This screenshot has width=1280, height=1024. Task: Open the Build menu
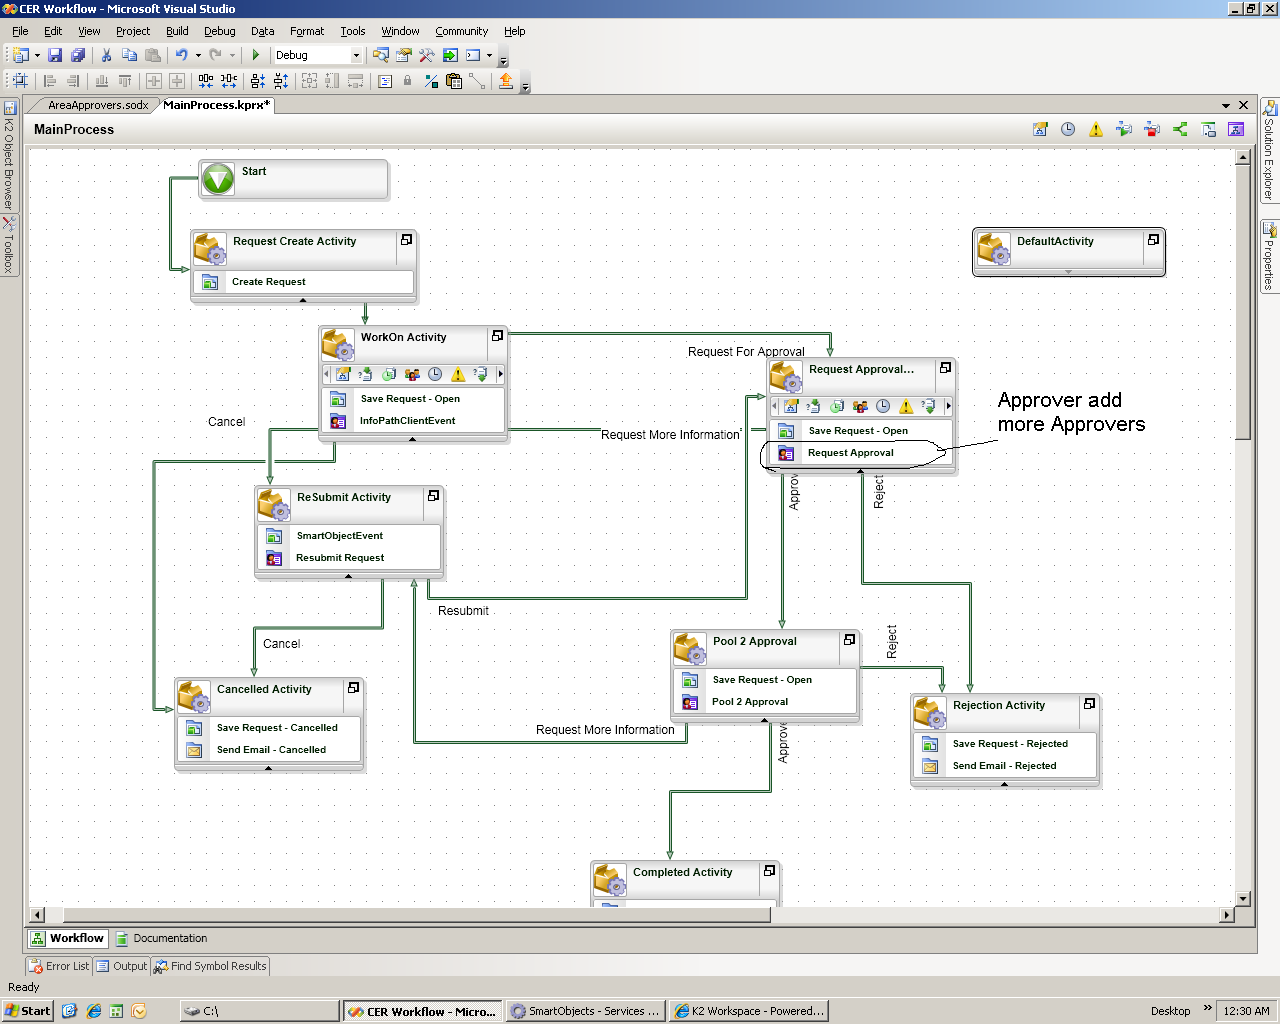tap(177, 31)
